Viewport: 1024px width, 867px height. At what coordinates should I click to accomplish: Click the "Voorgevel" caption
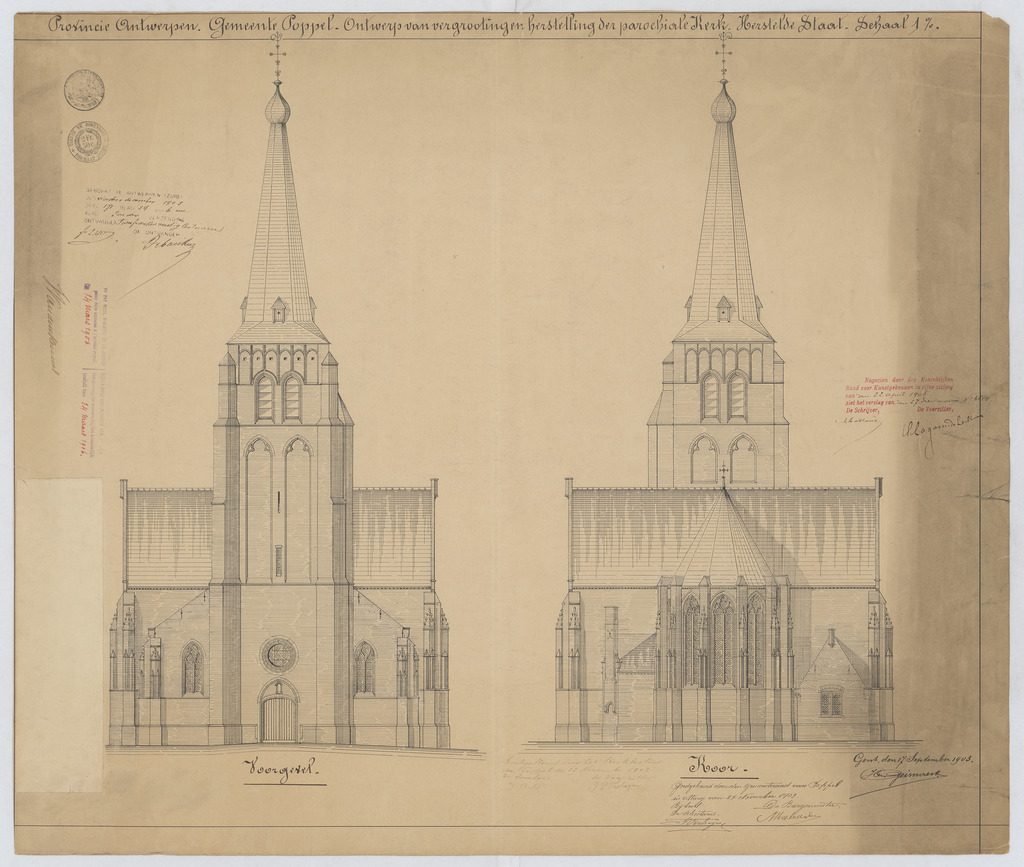click(283, 769)
